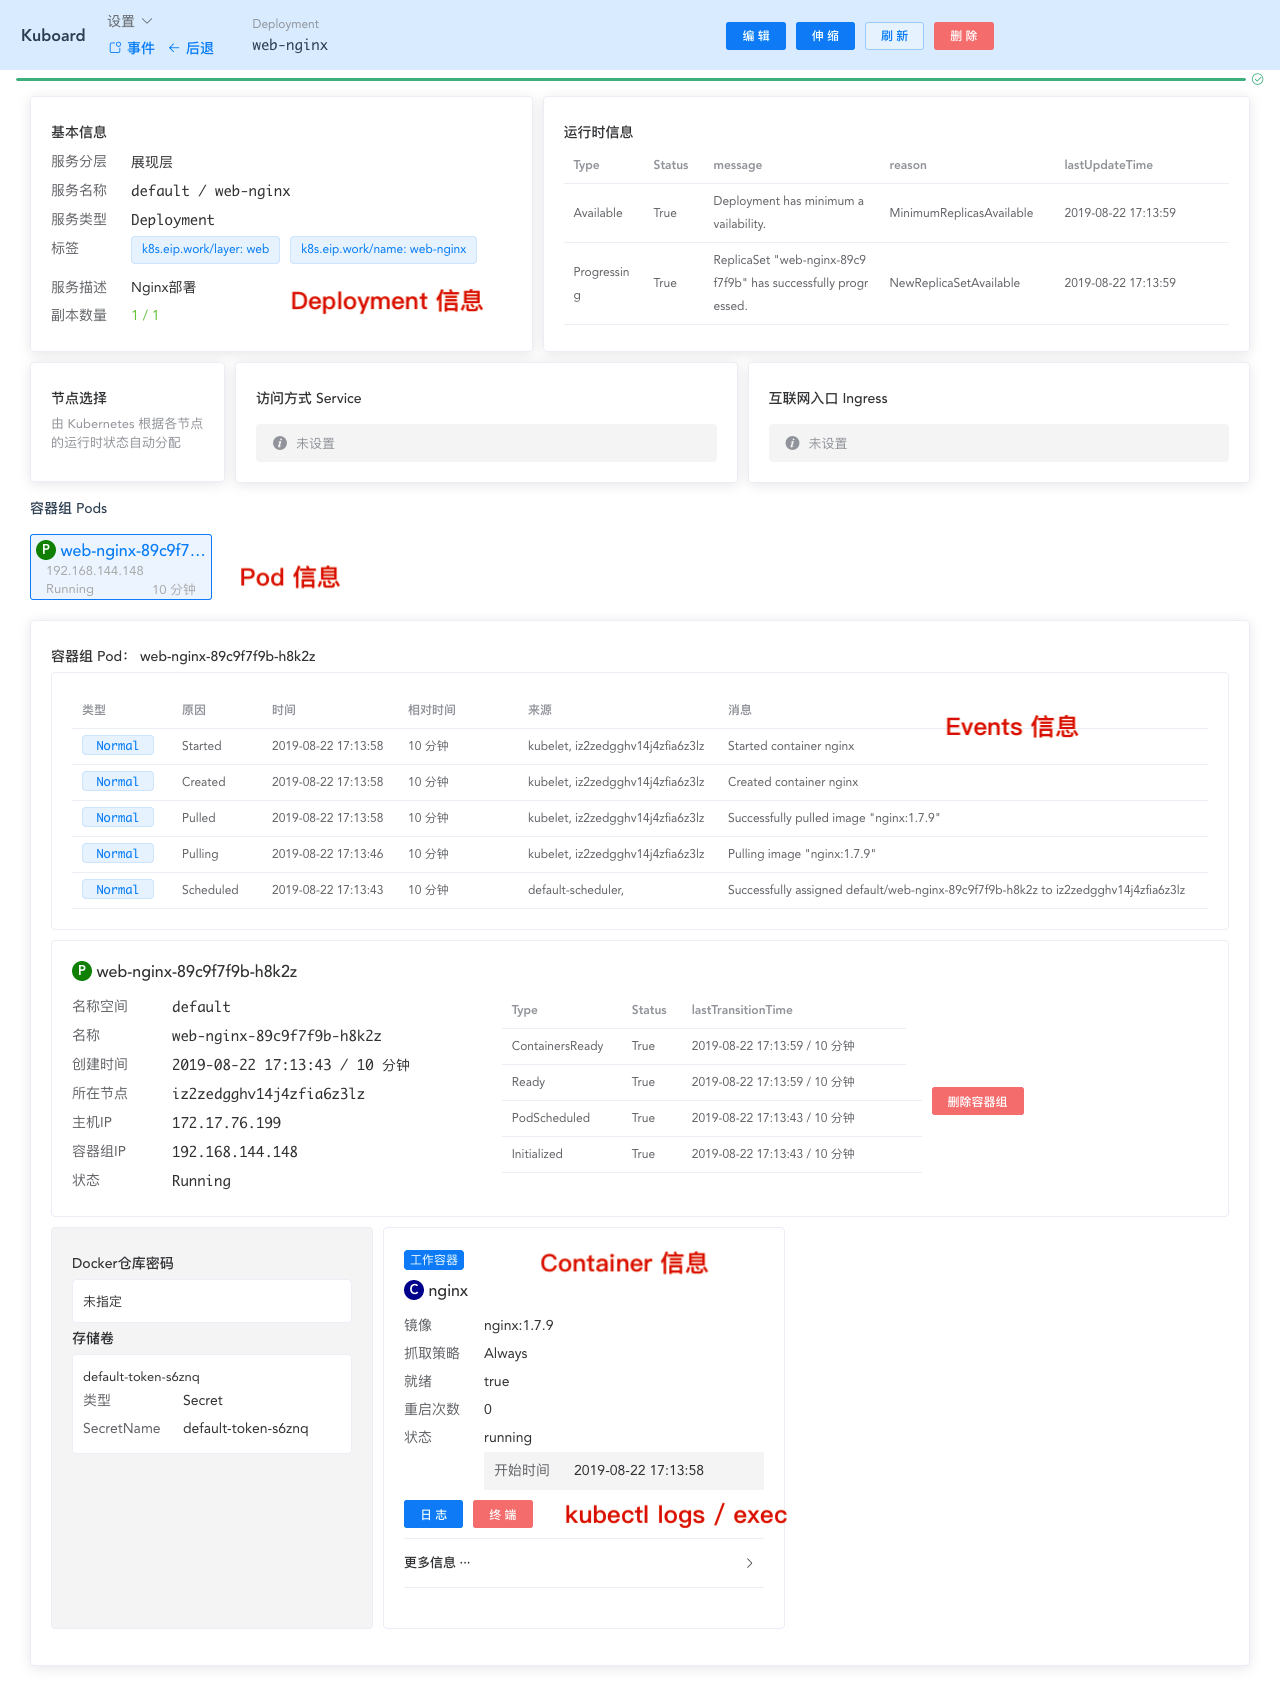
Task: Click the info icon in Service 未设置 box
Action: (x=280, y=443)
